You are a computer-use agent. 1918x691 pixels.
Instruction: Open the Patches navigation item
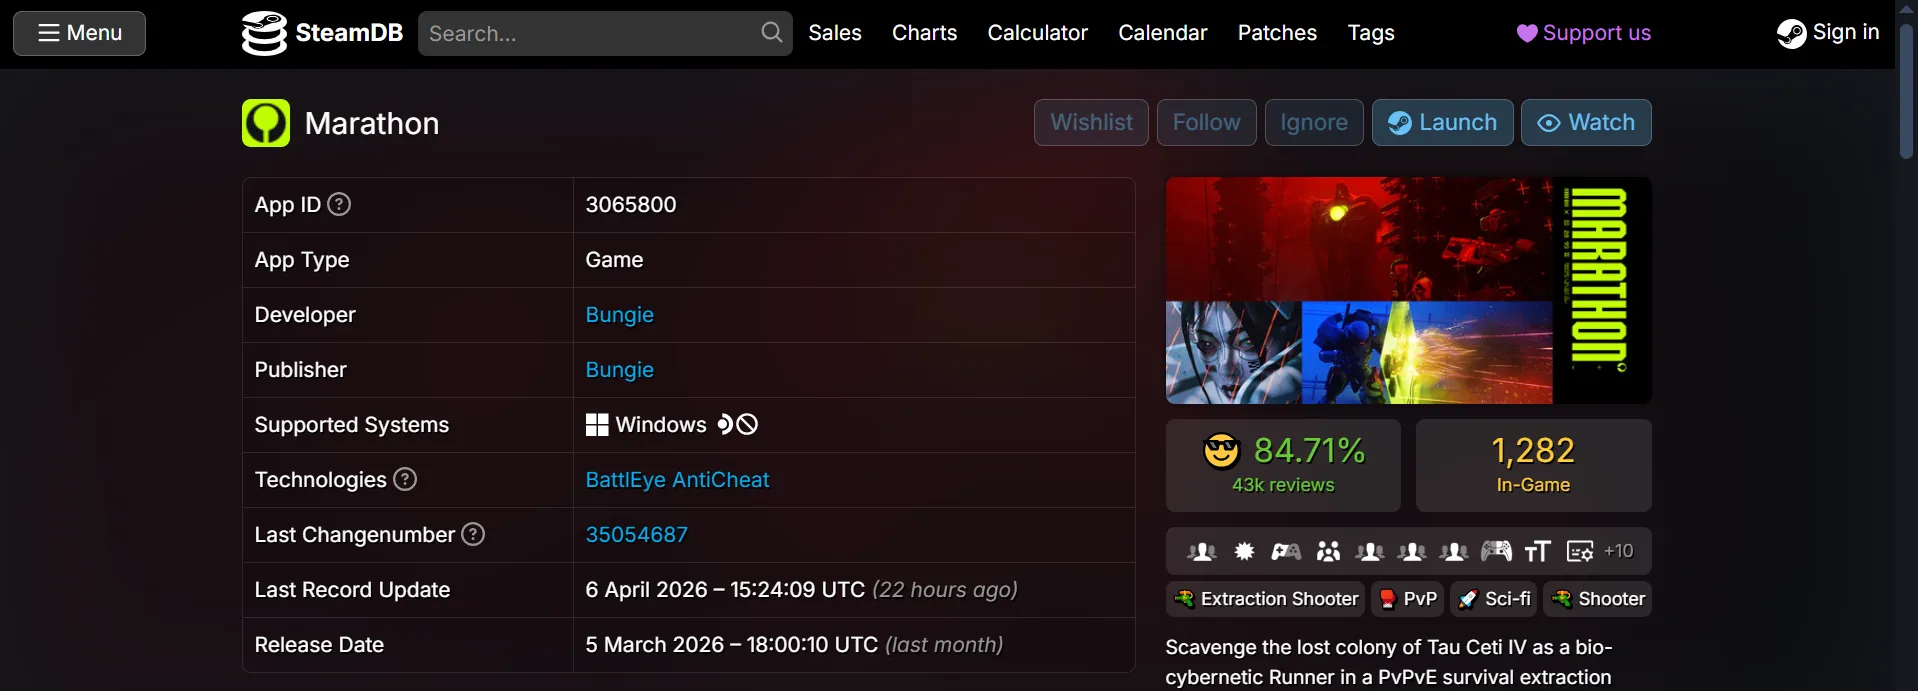pyautogui.click(x=1277, y=33)
